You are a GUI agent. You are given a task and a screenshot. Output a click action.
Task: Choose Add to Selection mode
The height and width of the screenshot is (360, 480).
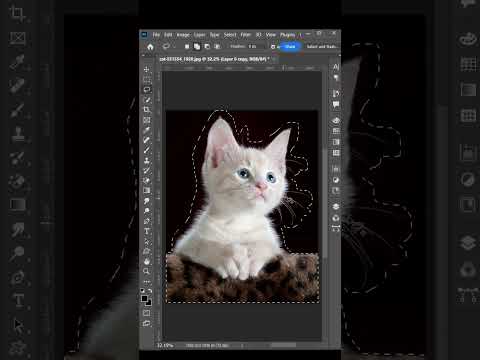point(197,47)
